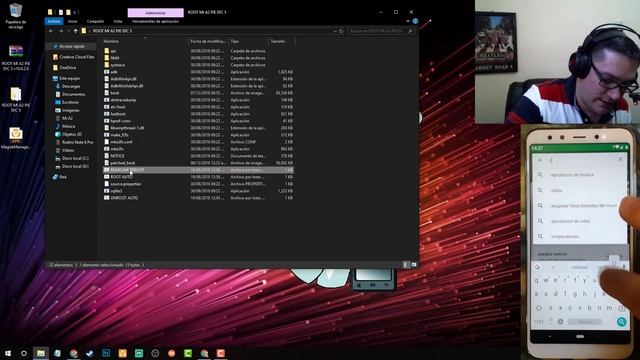
Task: Sort by the Nombre column header
Action: click(111, 41)
